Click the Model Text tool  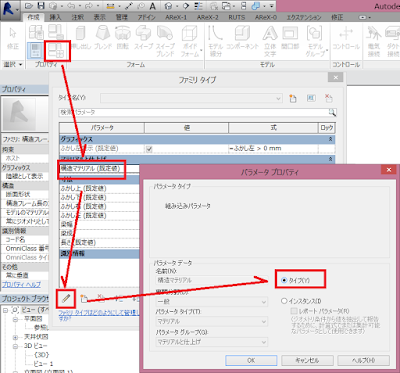coord(270,41)
